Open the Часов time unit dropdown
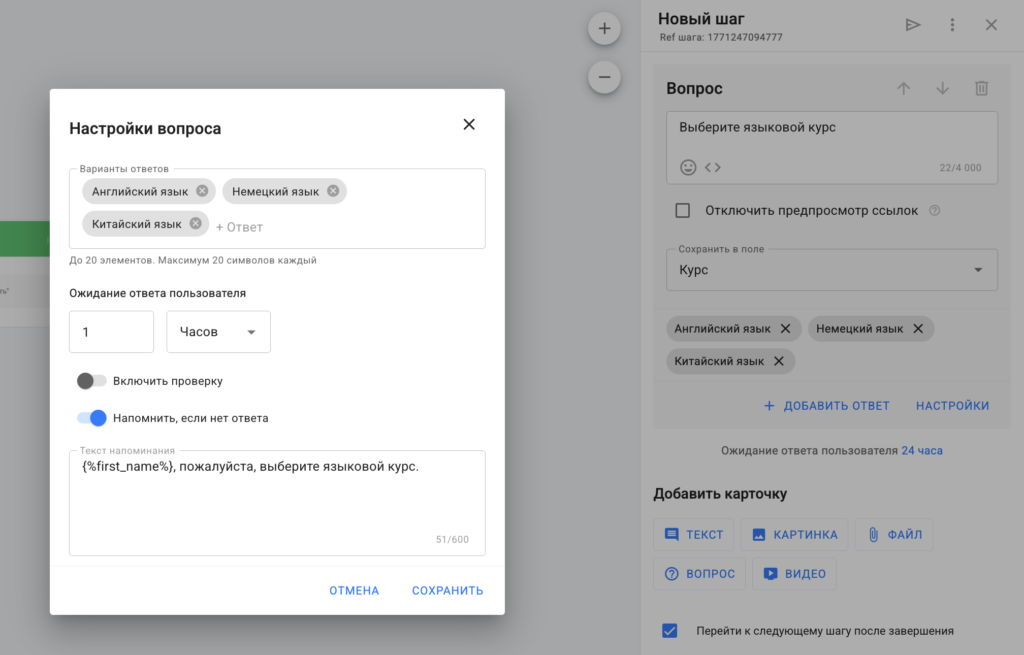 coord(218,332)
